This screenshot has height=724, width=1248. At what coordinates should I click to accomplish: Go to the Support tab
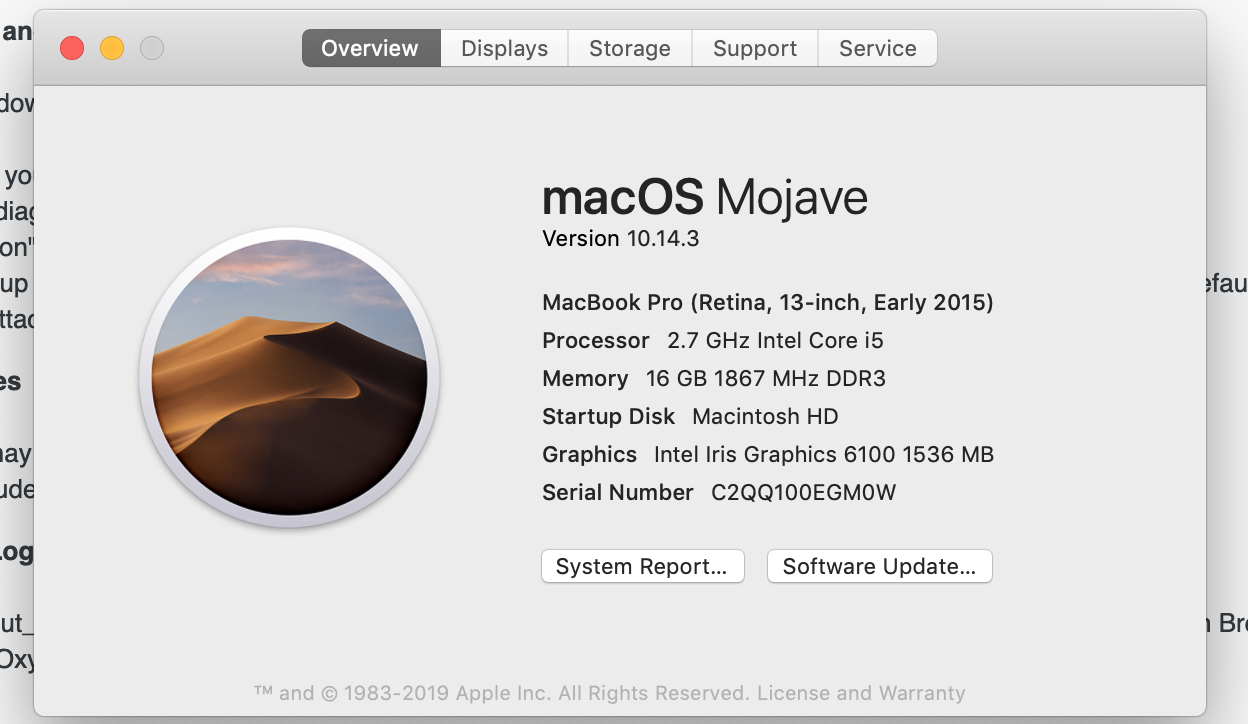pyautogui.click(x=754, y=48)
